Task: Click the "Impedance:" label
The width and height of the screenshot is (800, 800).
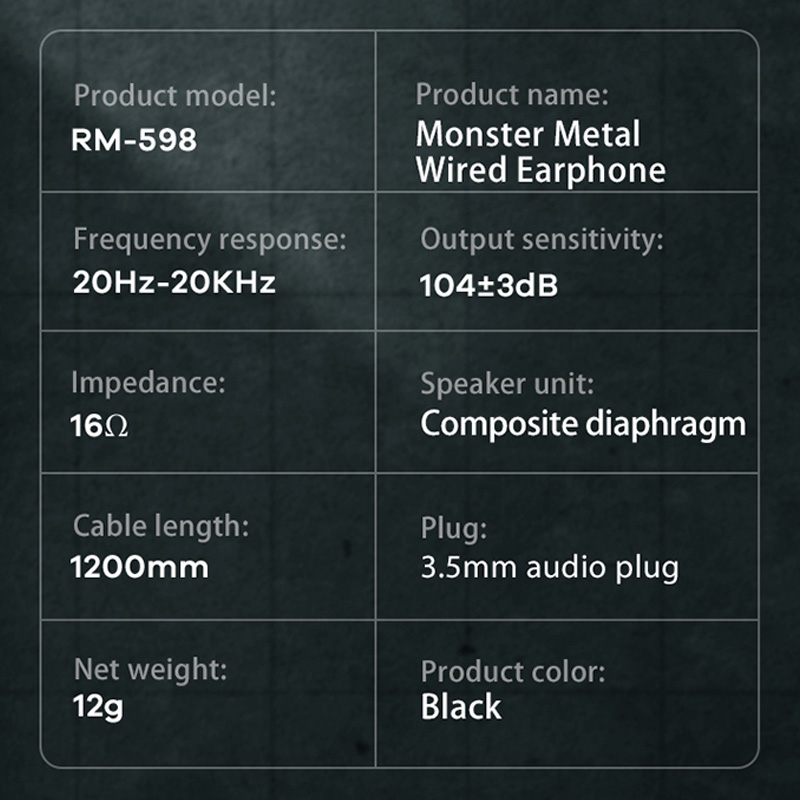Action: click(x=149, y=383)
